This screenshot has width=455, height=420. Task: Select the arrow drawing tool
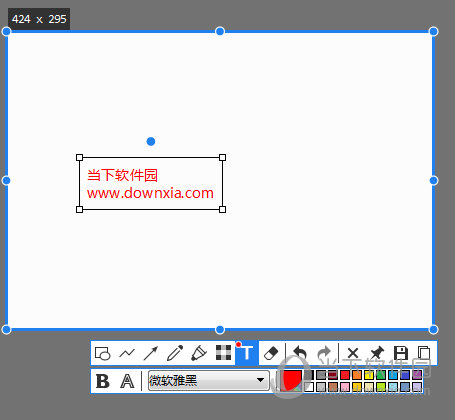pyautogui.click(x=151, y=353)
